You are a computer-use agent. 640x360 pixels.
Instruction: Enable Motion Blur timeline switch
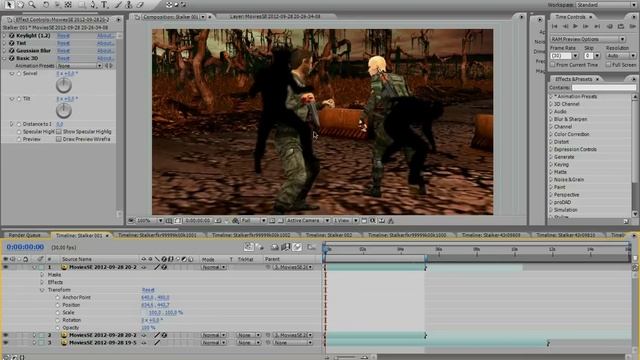pos(298,247)
